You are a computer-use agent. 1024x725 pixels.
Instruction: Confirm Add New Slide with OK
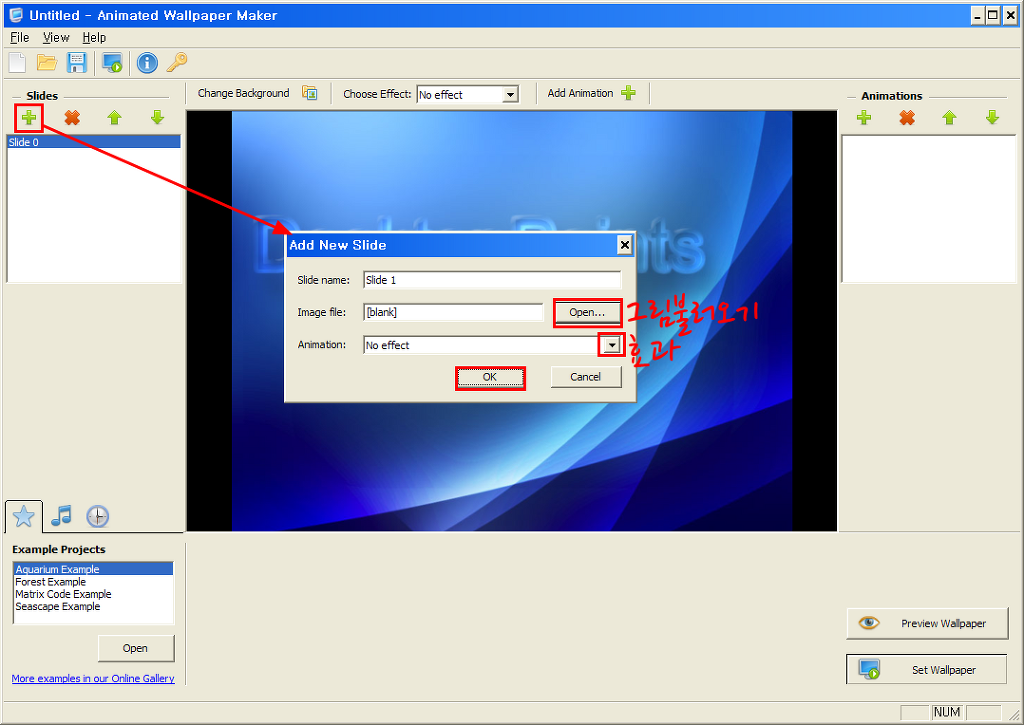(x=490, y=377)
